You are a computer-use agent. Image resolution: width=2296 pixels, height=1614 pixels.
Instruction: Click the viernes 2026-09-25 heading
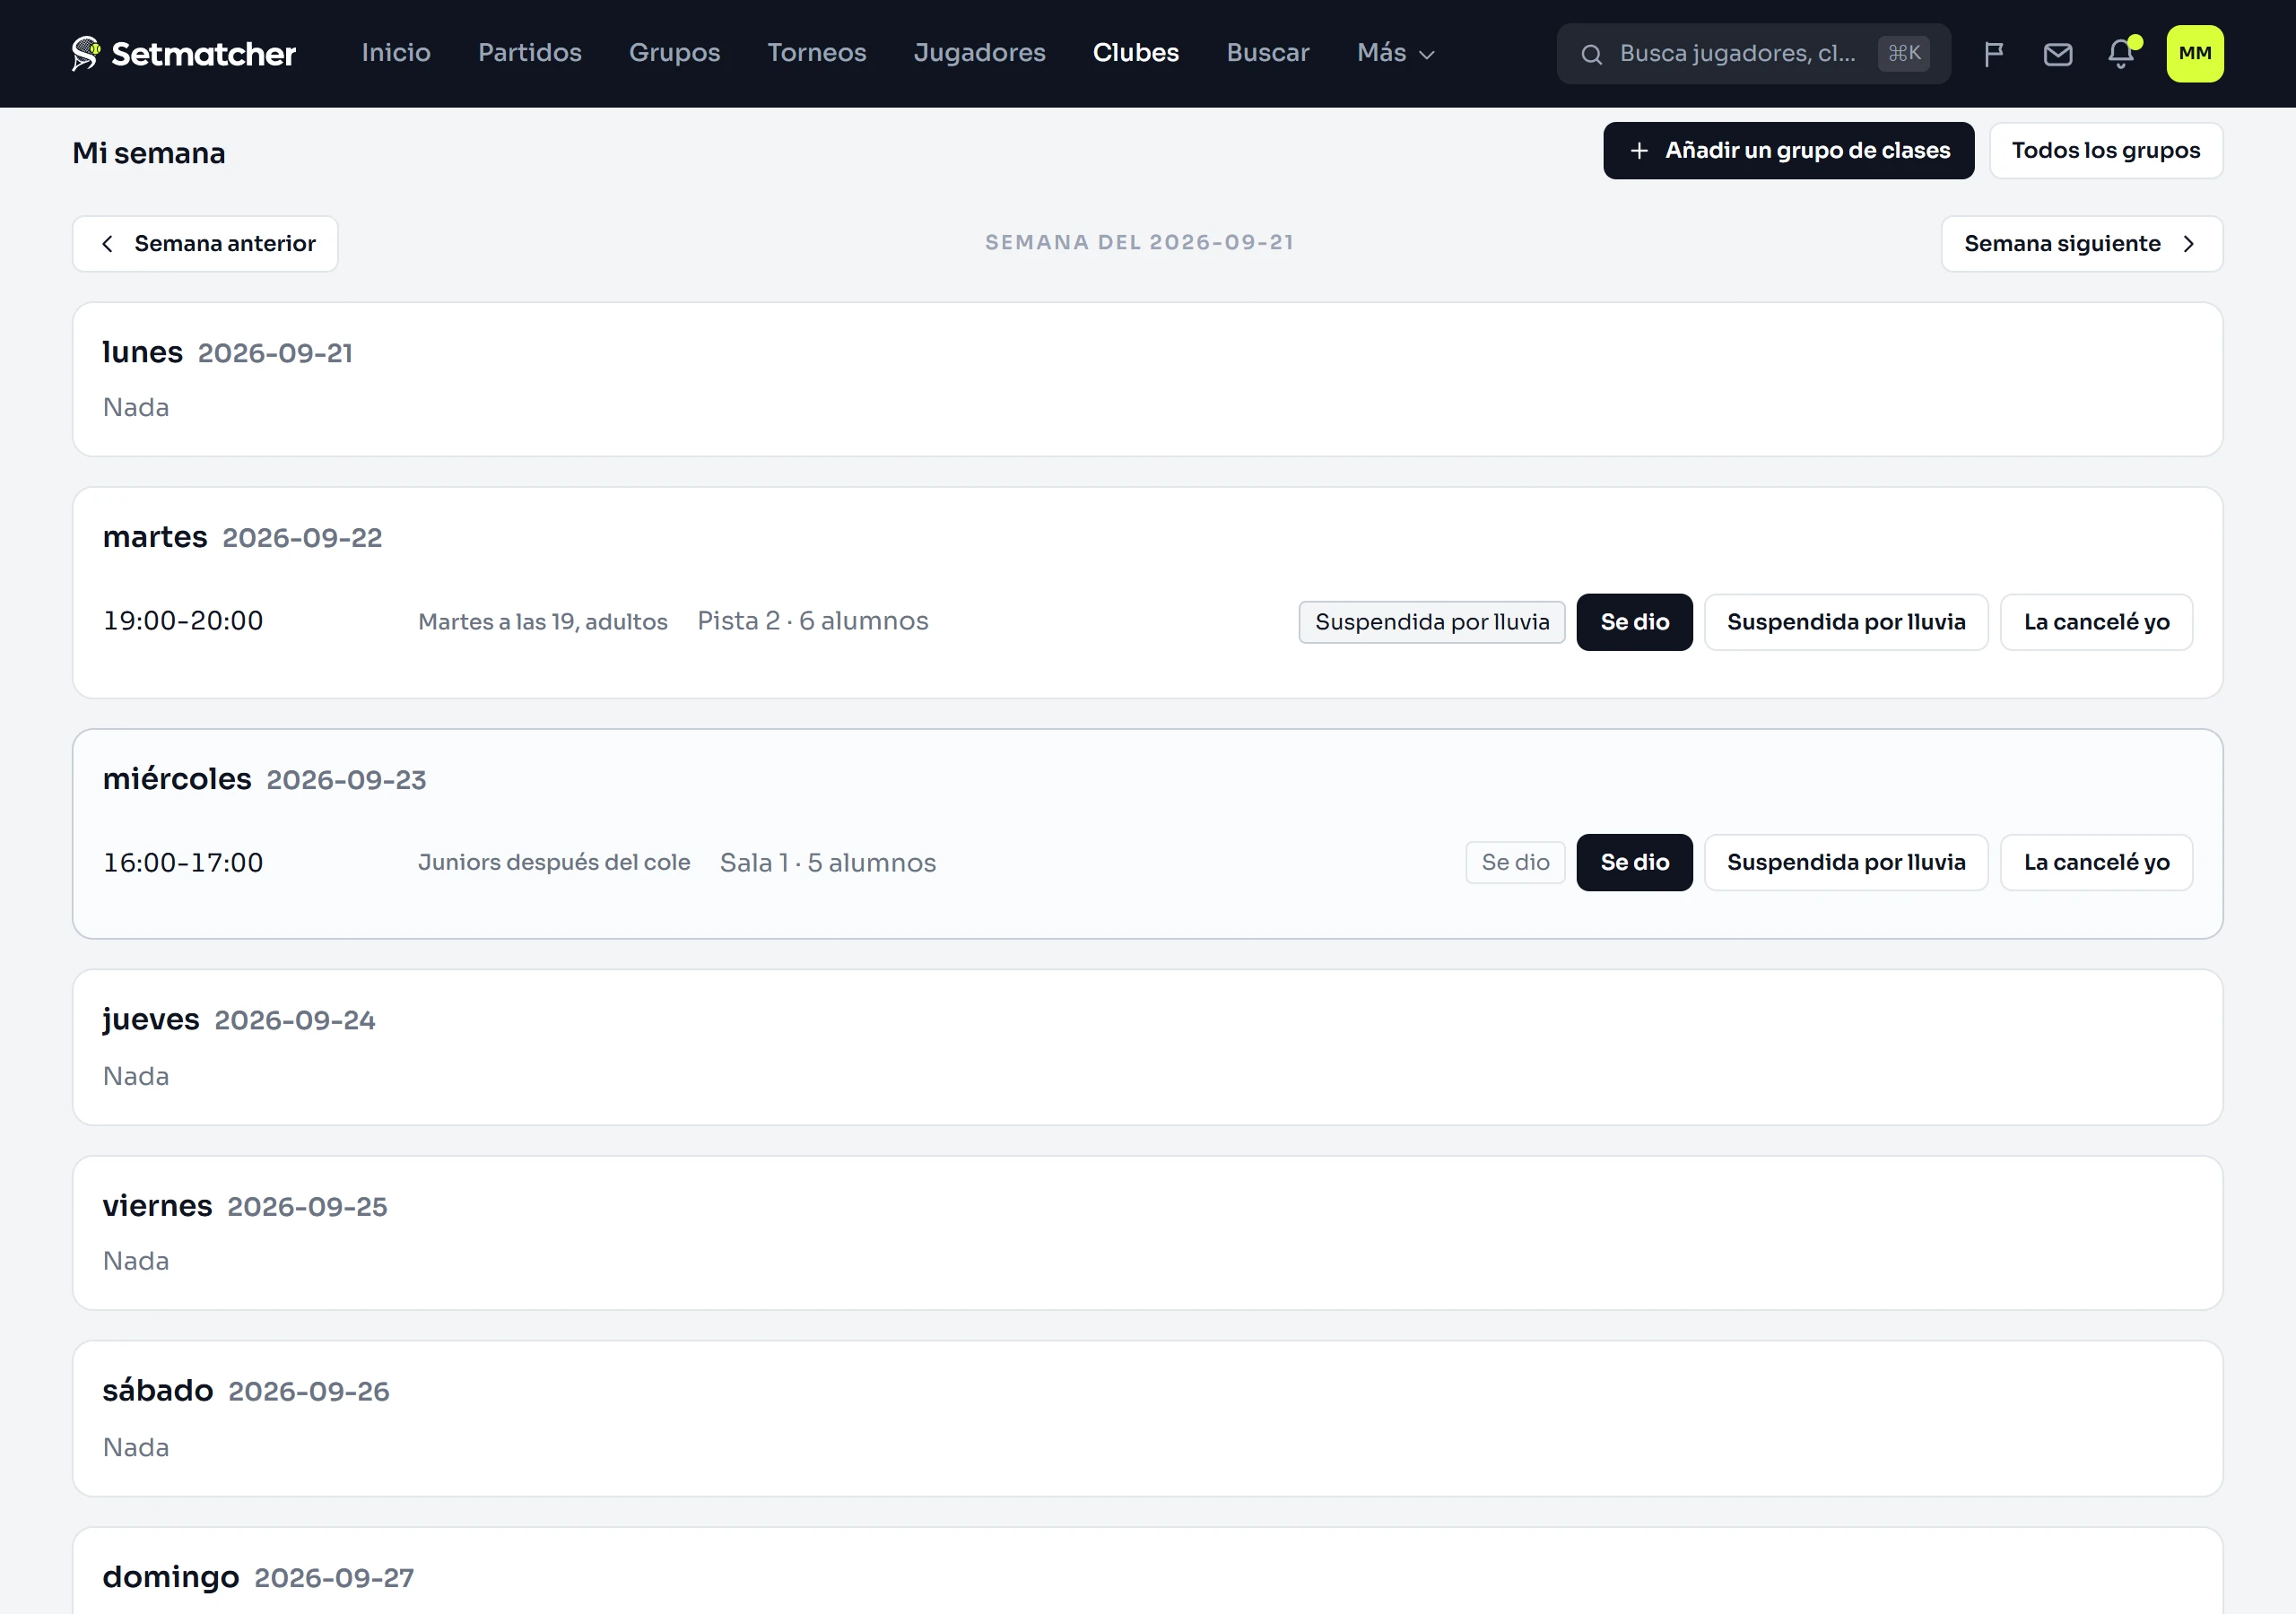(244, 1206)
